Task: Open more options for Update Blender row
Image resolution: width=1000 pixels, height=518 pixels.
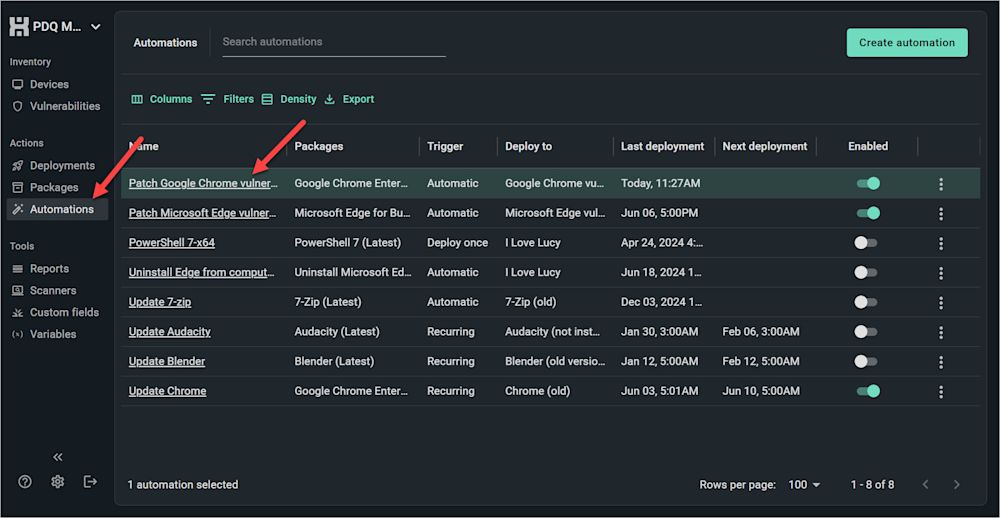Action: [941, 362]
